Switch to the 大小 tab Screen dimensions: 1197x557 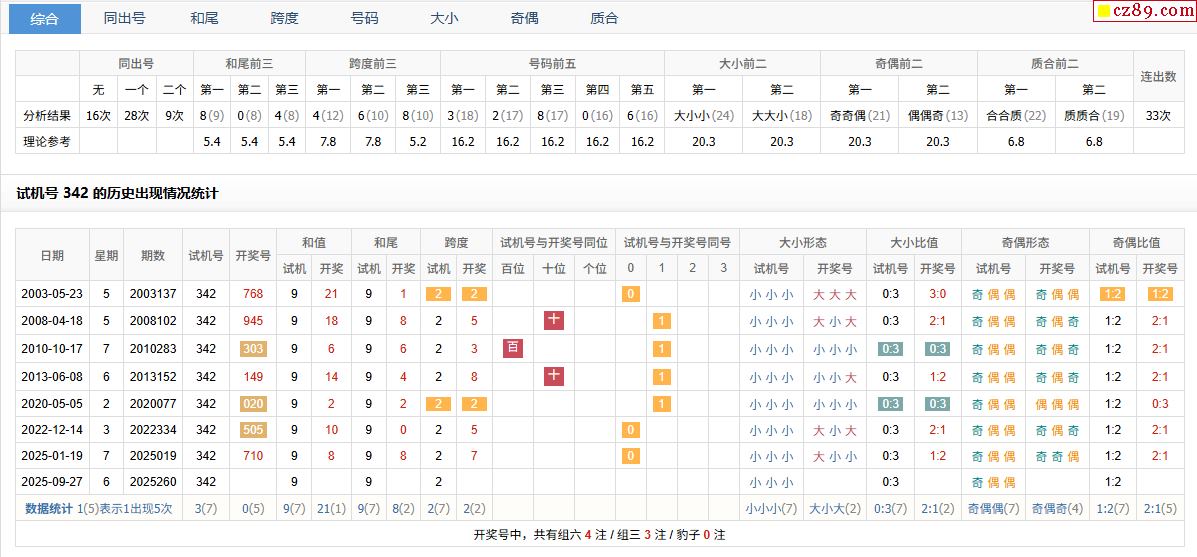[444, 18]
